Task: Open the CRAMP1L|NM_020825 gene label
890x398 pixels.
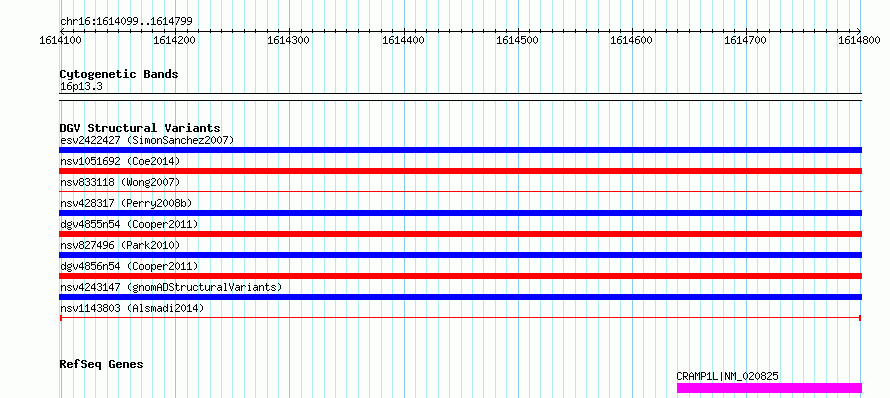Action: point(727,376)
